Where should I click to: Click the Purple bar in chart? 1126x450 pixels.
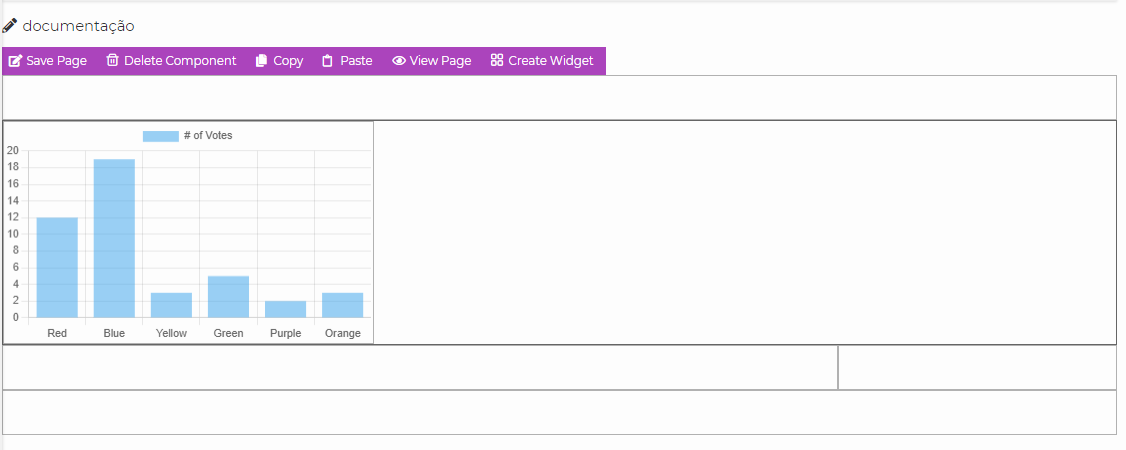pyautogui.click(x=285, y=309)
